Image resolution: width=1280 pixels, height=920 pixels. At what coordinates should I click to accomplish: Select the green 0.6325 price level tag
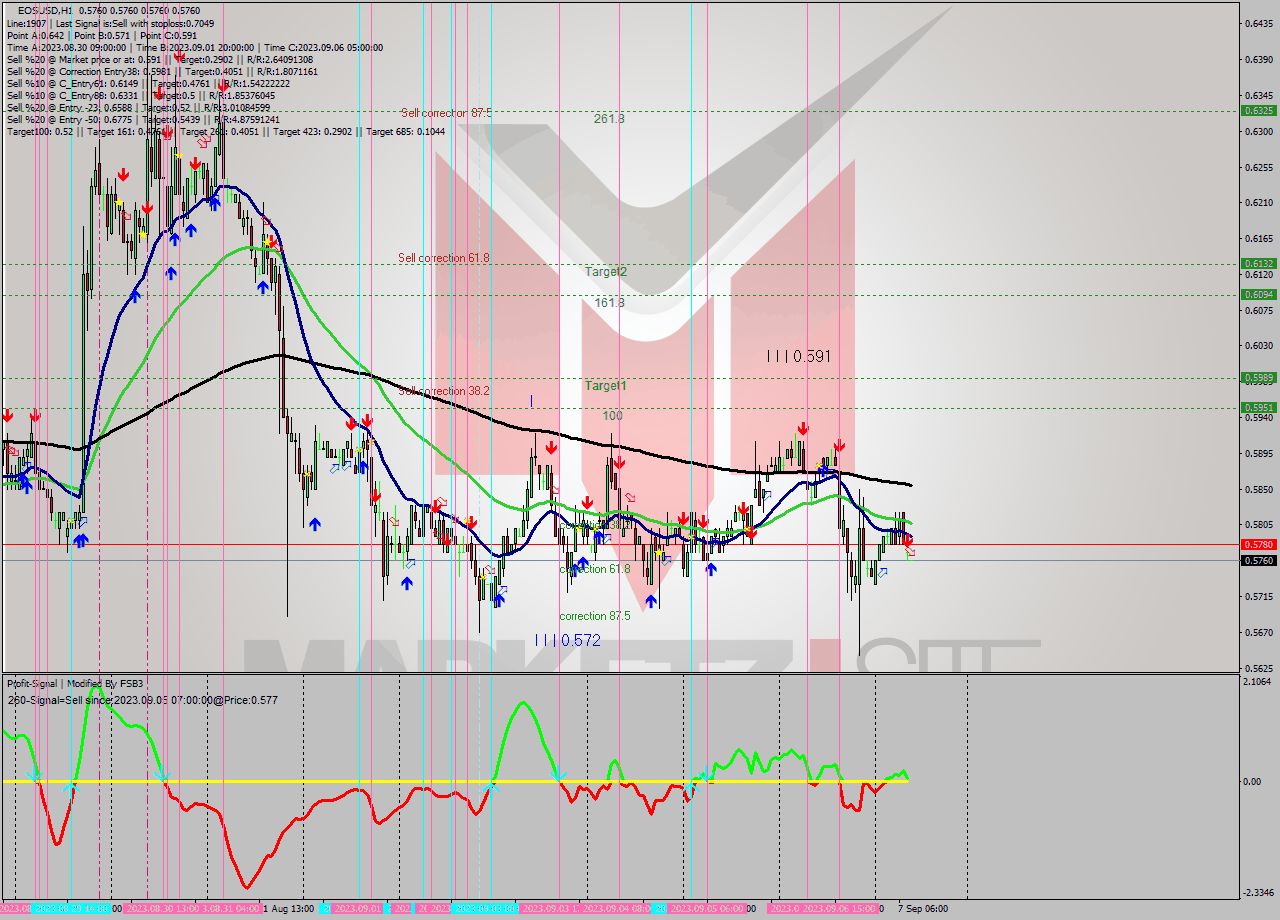pos(1257,110)
